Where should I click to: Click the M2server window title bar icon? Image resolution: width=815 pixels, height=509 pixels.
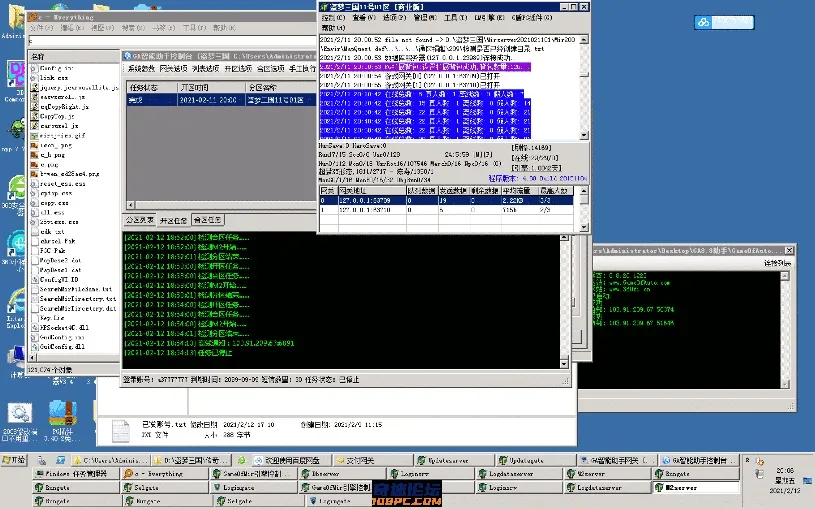click(x=324, y=7)
